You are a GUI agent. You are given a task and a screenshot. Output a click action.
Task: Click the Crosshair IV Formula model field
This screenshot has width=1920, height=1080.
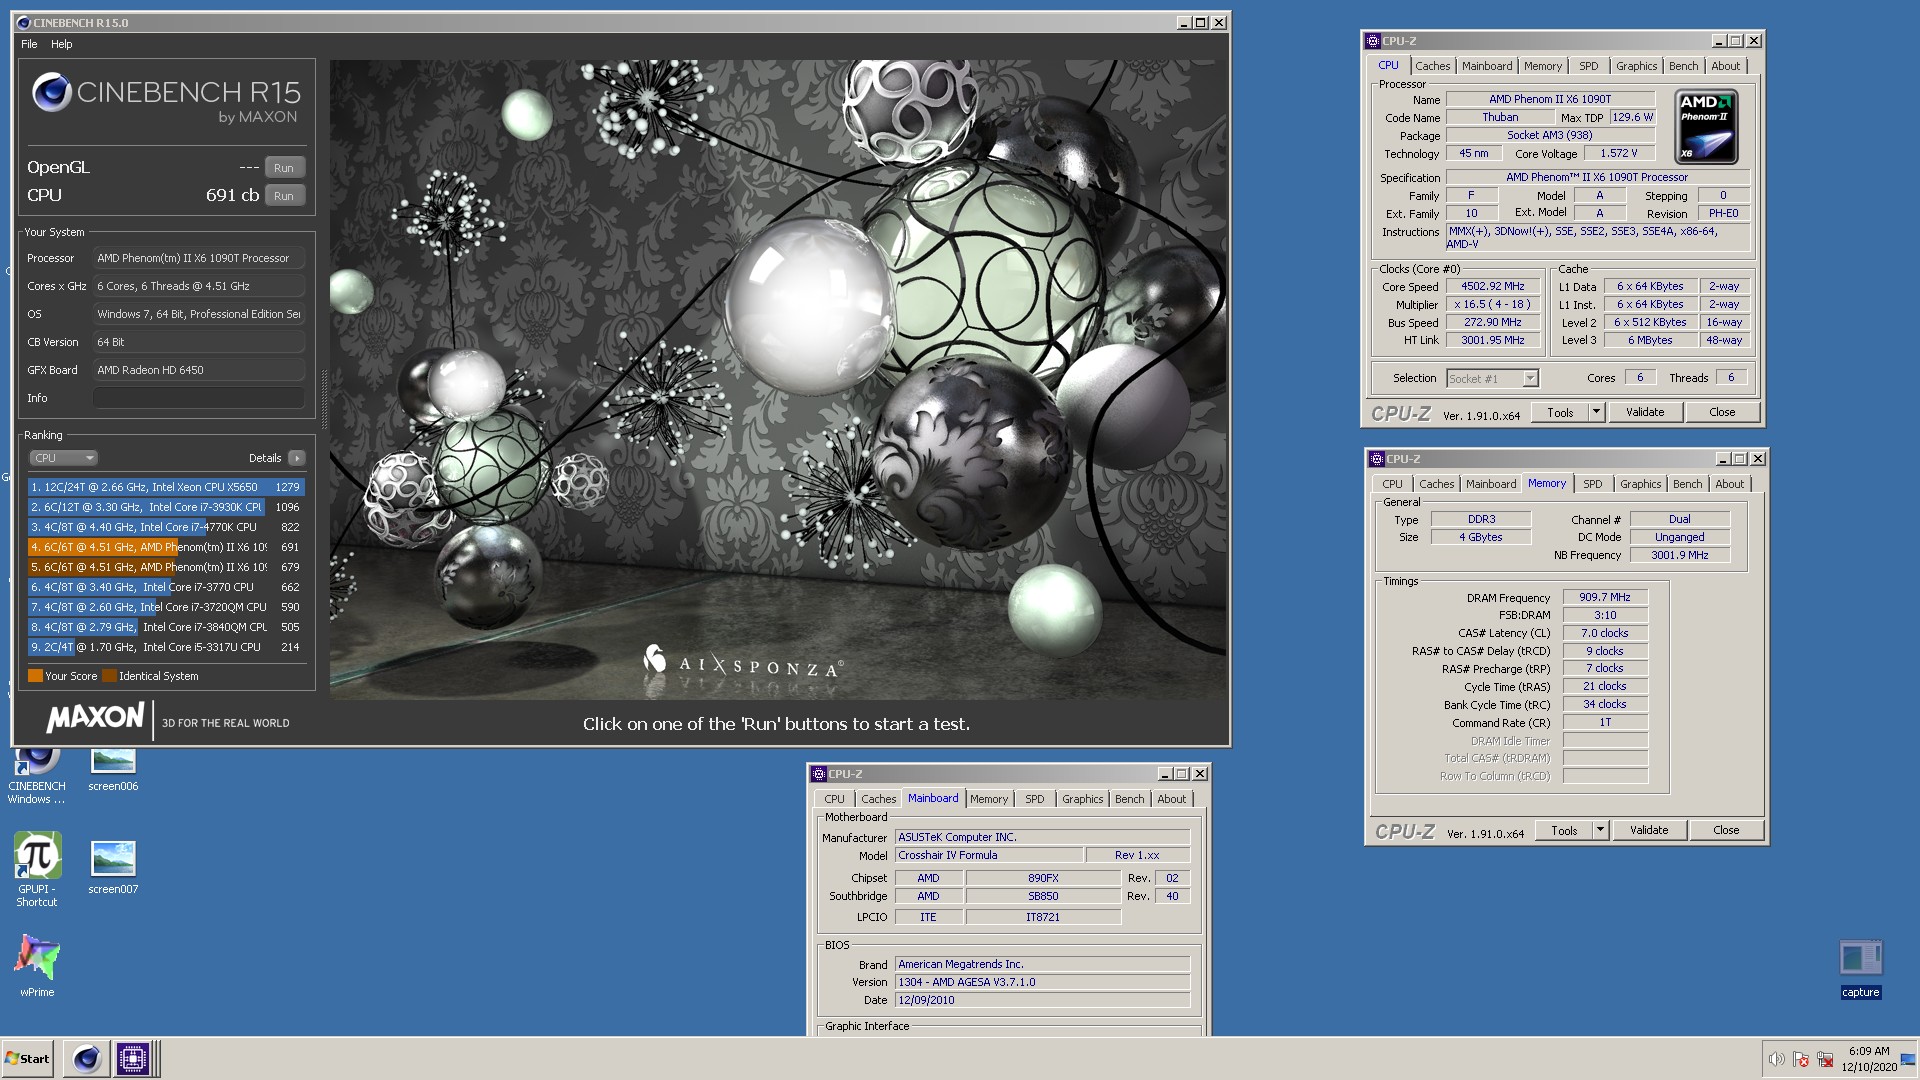click(988, 856)
